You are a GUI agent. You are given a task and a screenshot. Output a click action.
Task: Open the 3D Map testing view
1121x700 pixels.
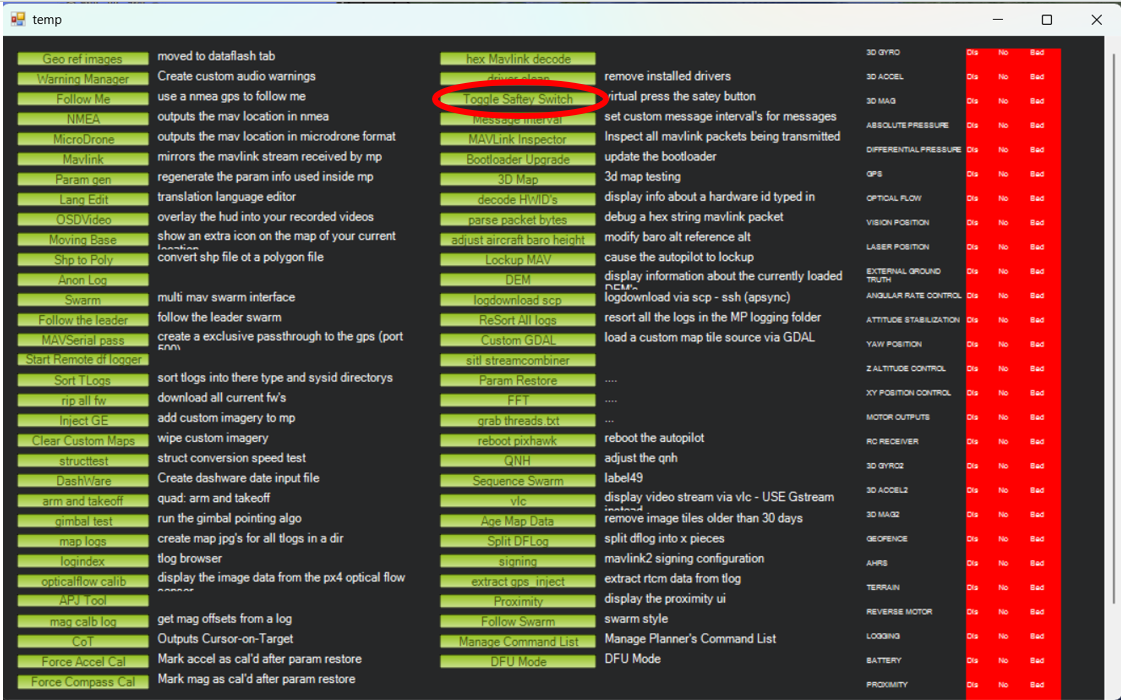(518, 180)
